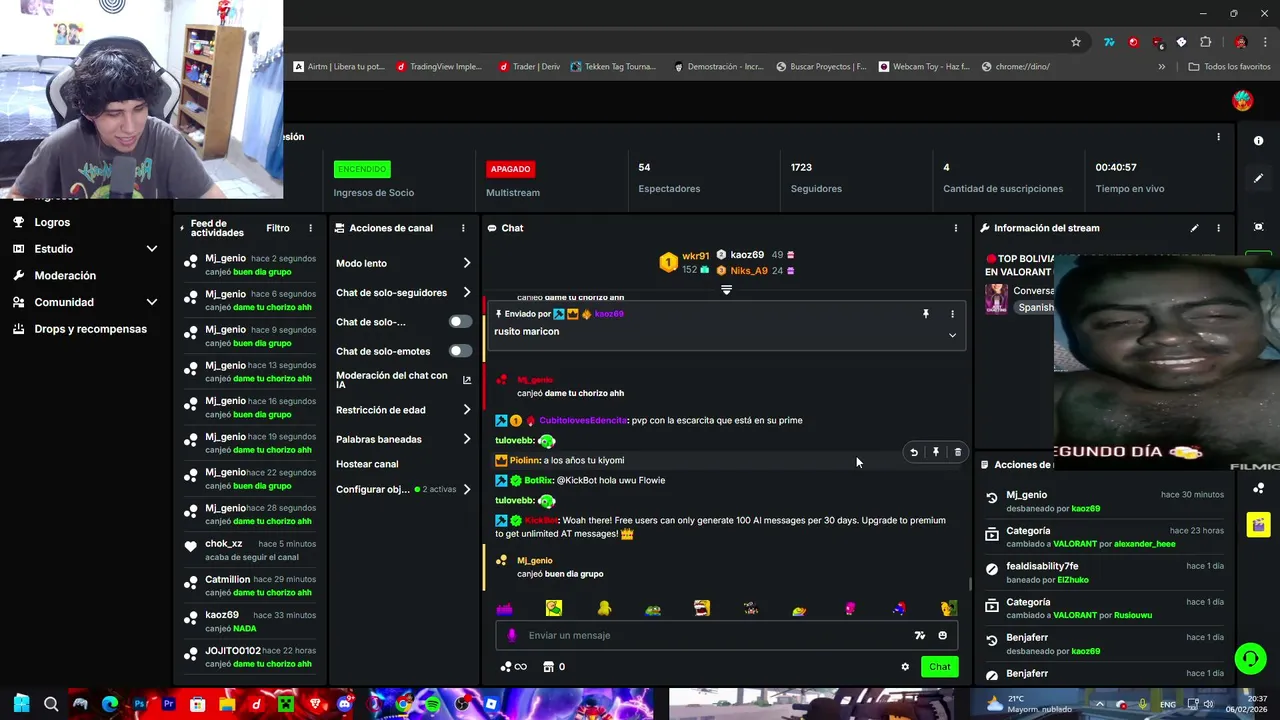1280x720 pixels.
Task: Click the screen capture icon in right sidebar
Action: point(1258,227)
